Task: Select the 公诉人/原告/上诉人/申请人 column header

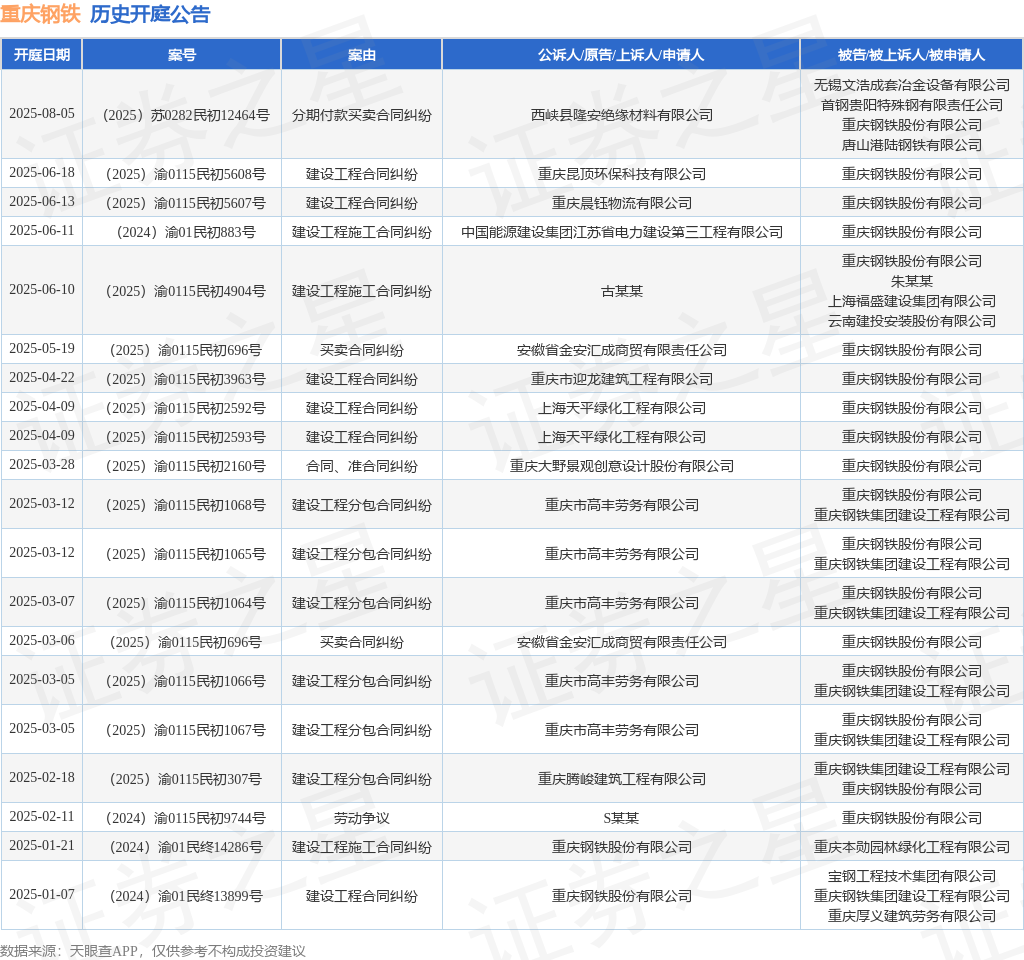Action: [x=621, y=55]
